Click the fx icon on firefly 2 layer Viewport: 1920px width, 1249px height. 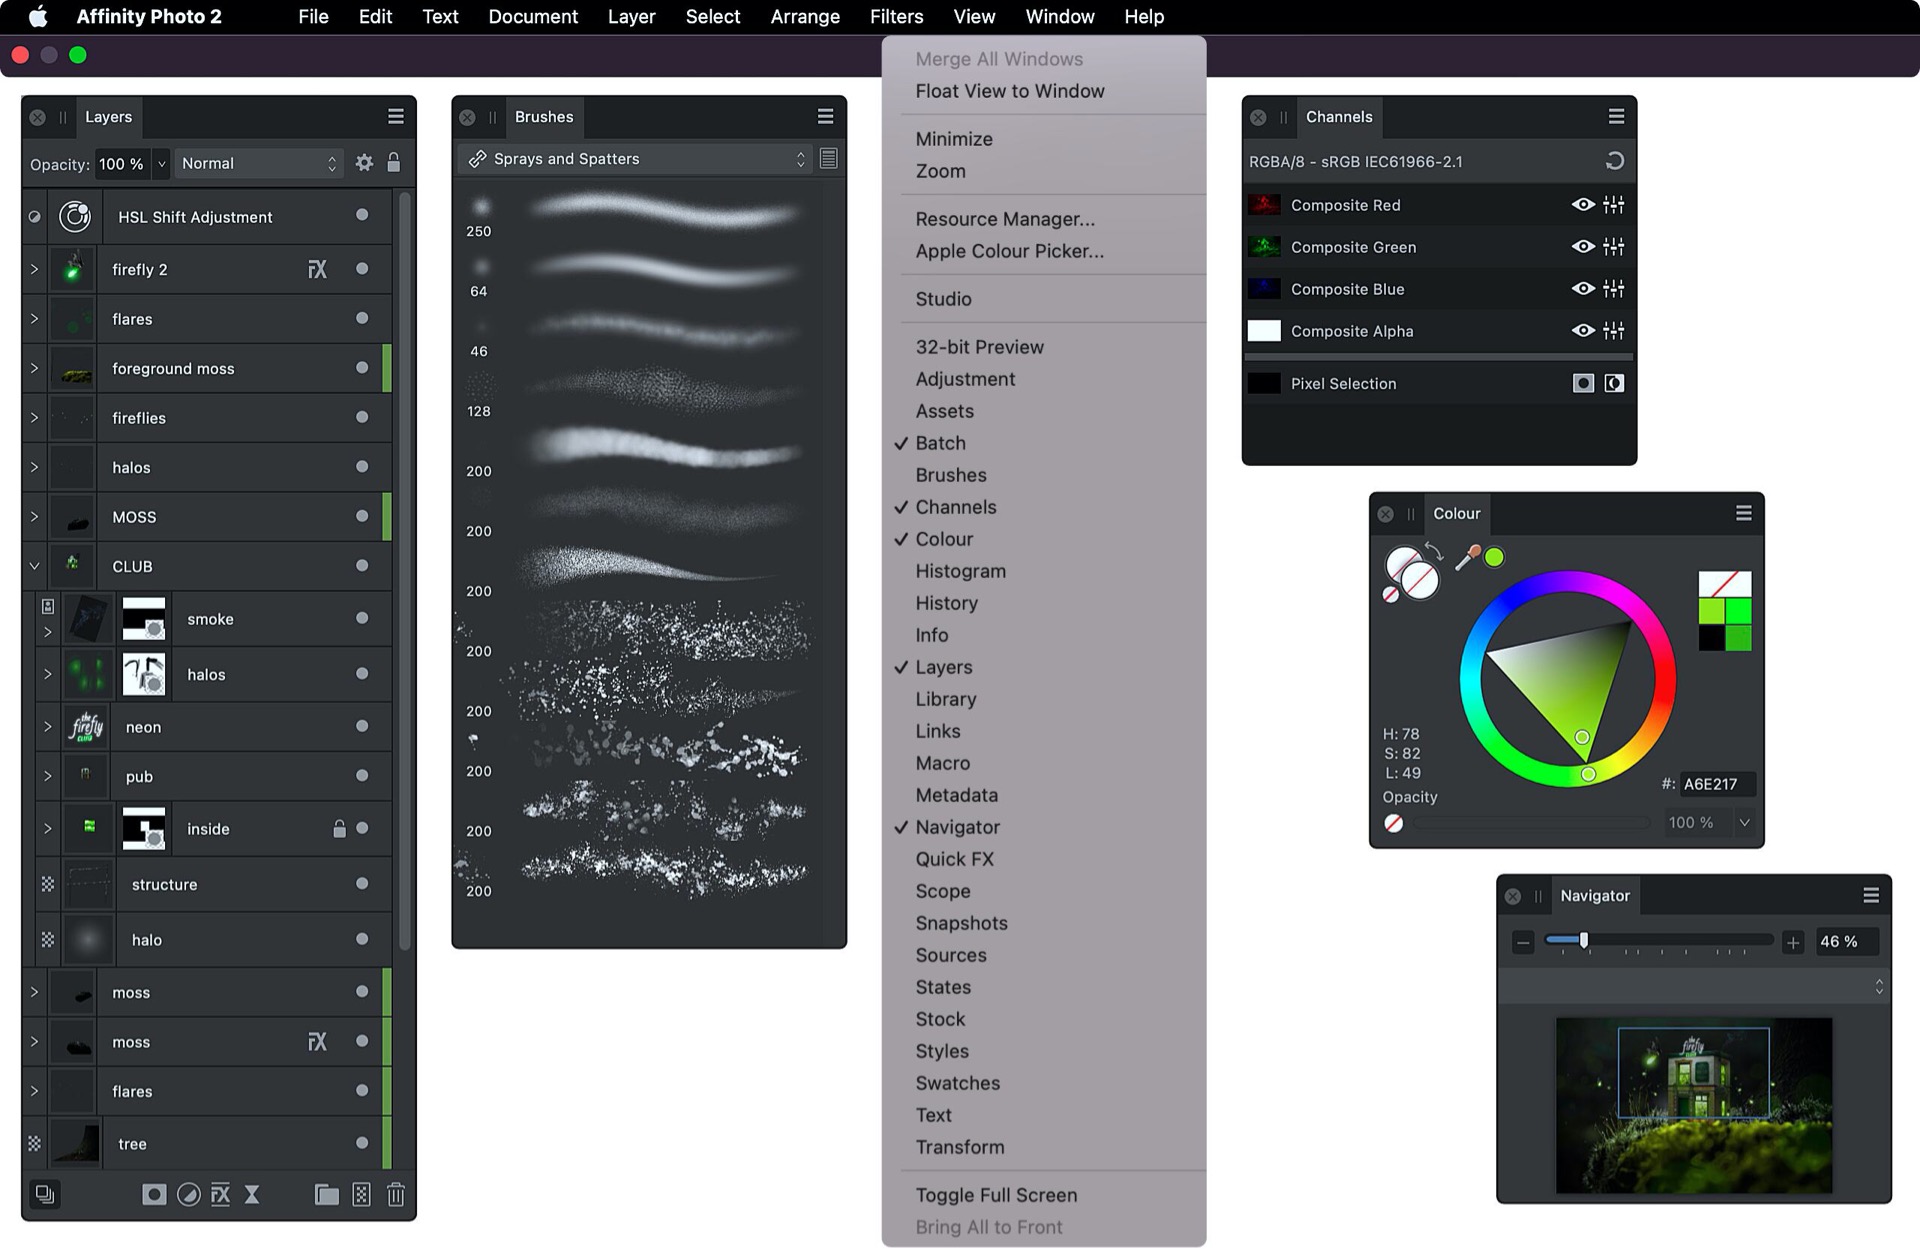pyautogui.click(x=317, y=269)
